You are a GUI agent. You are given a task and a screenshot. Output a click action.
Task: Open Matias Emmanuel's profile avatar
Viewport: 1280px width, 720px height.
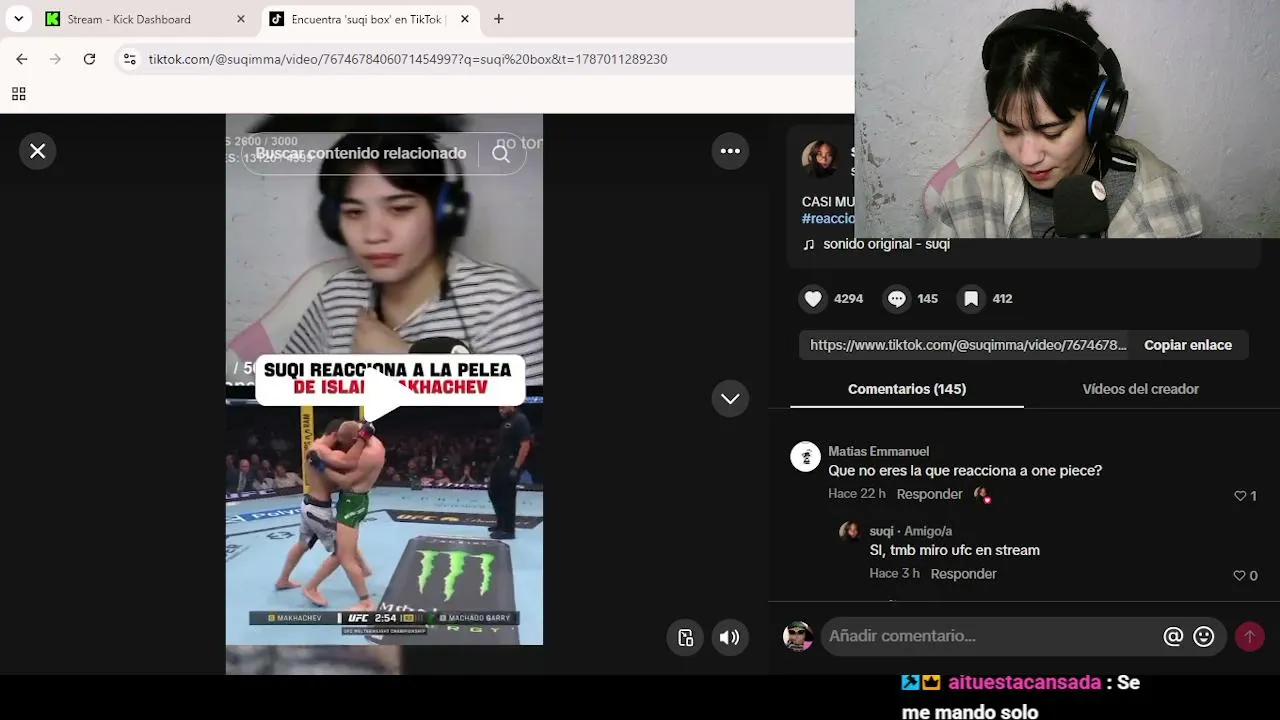click(805, 457)
